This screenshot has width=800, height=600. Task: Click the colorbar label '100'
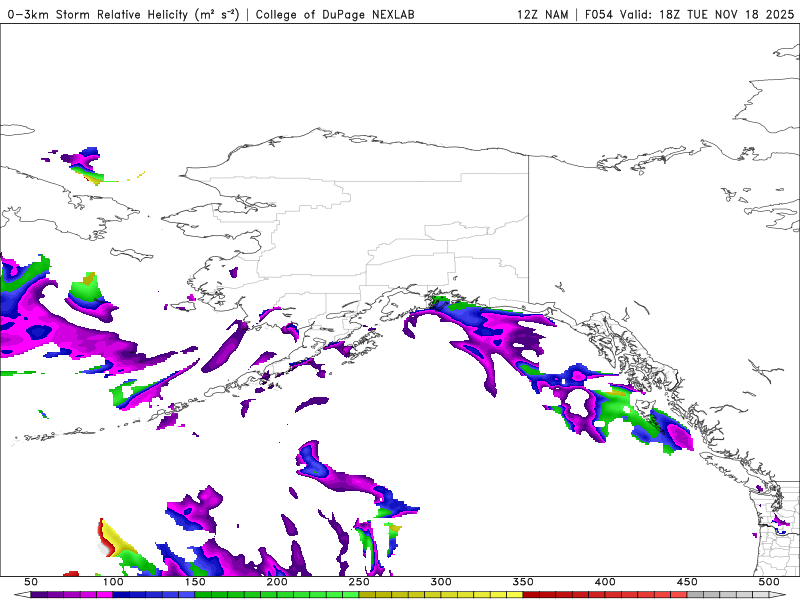point(113,582)
